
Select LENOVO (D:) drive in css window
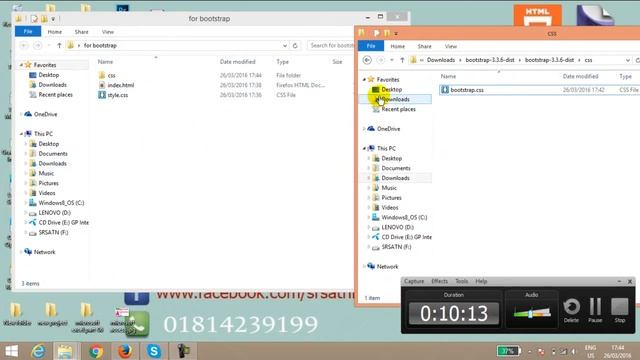pyautogui.click(x=397, y=227)
